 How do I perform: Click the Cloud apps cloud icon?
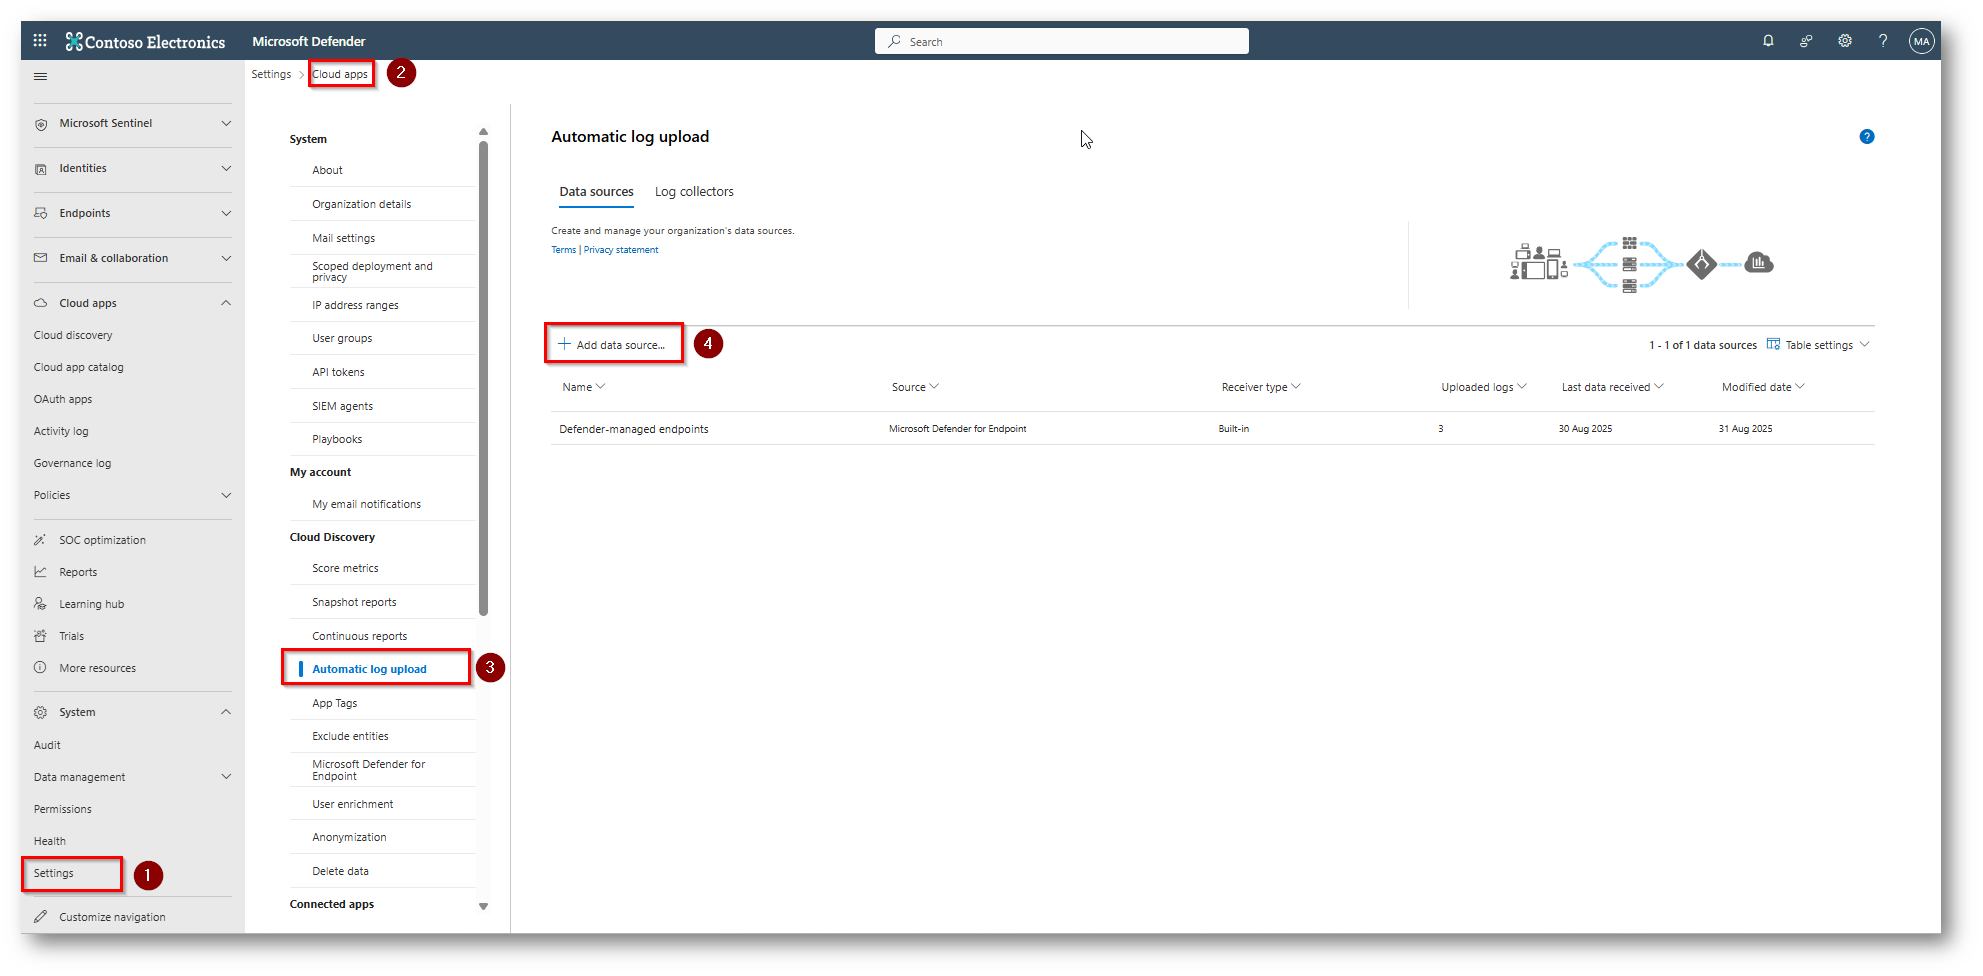point(41,303)
